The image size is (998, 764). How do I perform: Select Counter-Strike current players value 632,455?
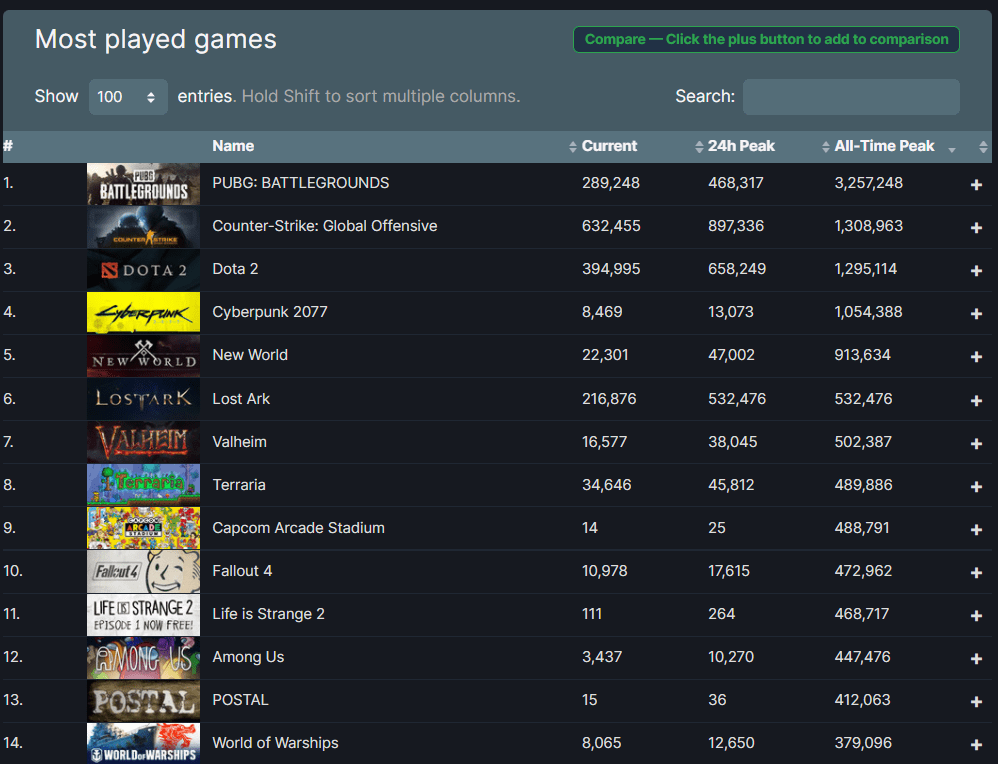click(x=611, y=226)
